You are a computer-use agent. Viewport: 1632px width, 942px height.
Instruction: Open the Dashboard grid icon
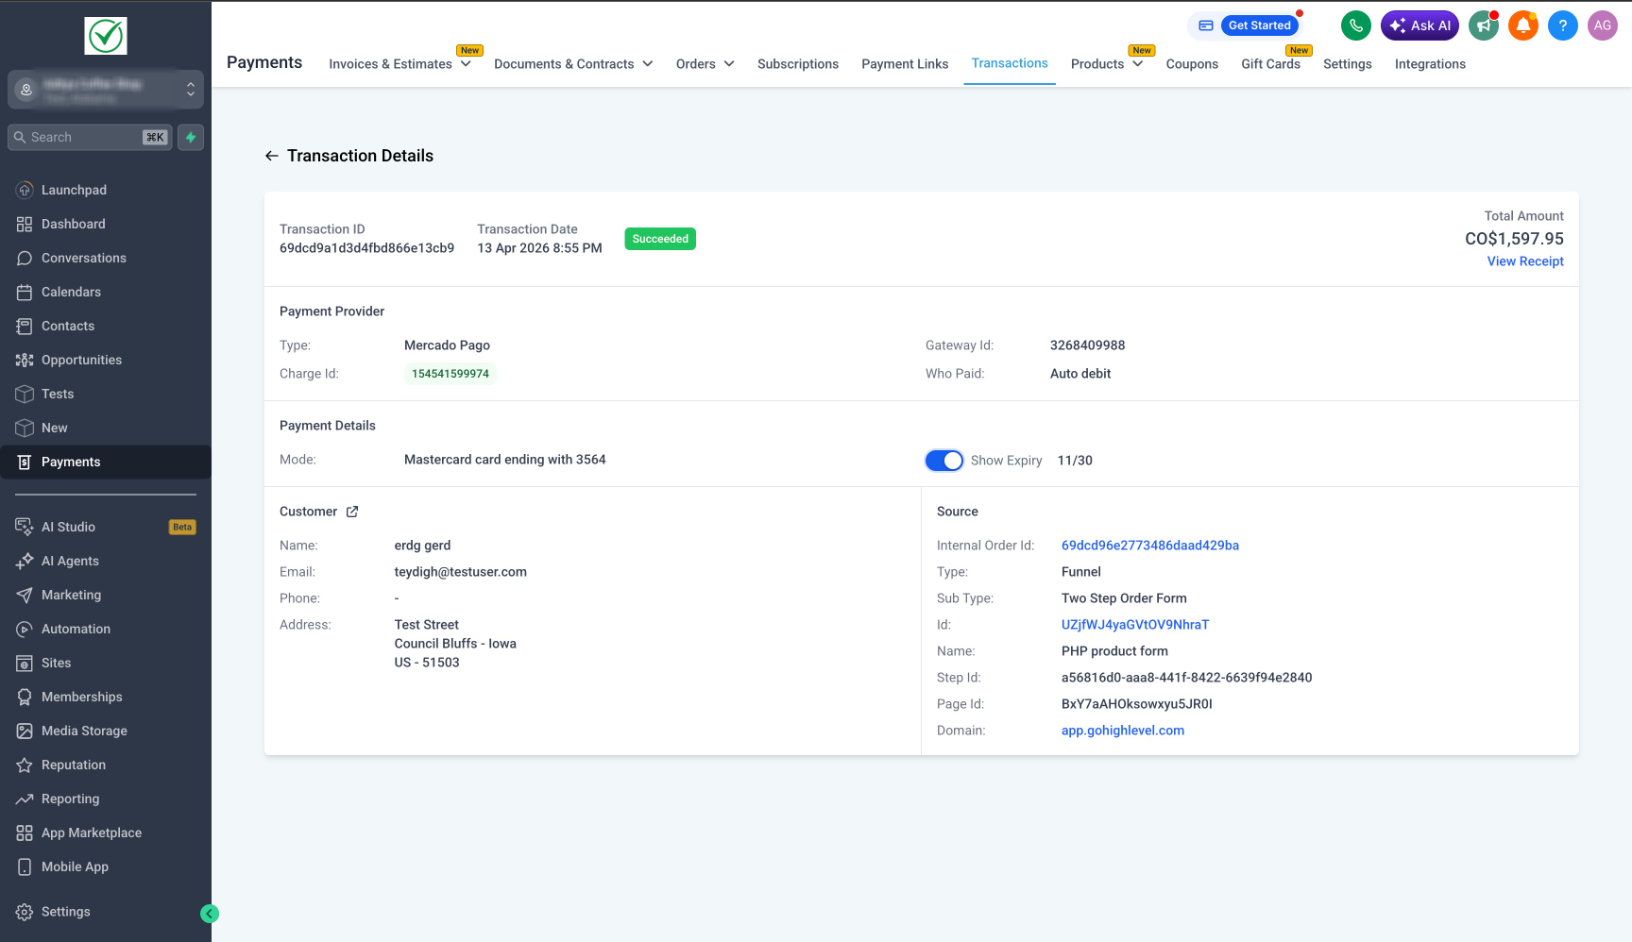pyautogui.click(x=25, y=224)
